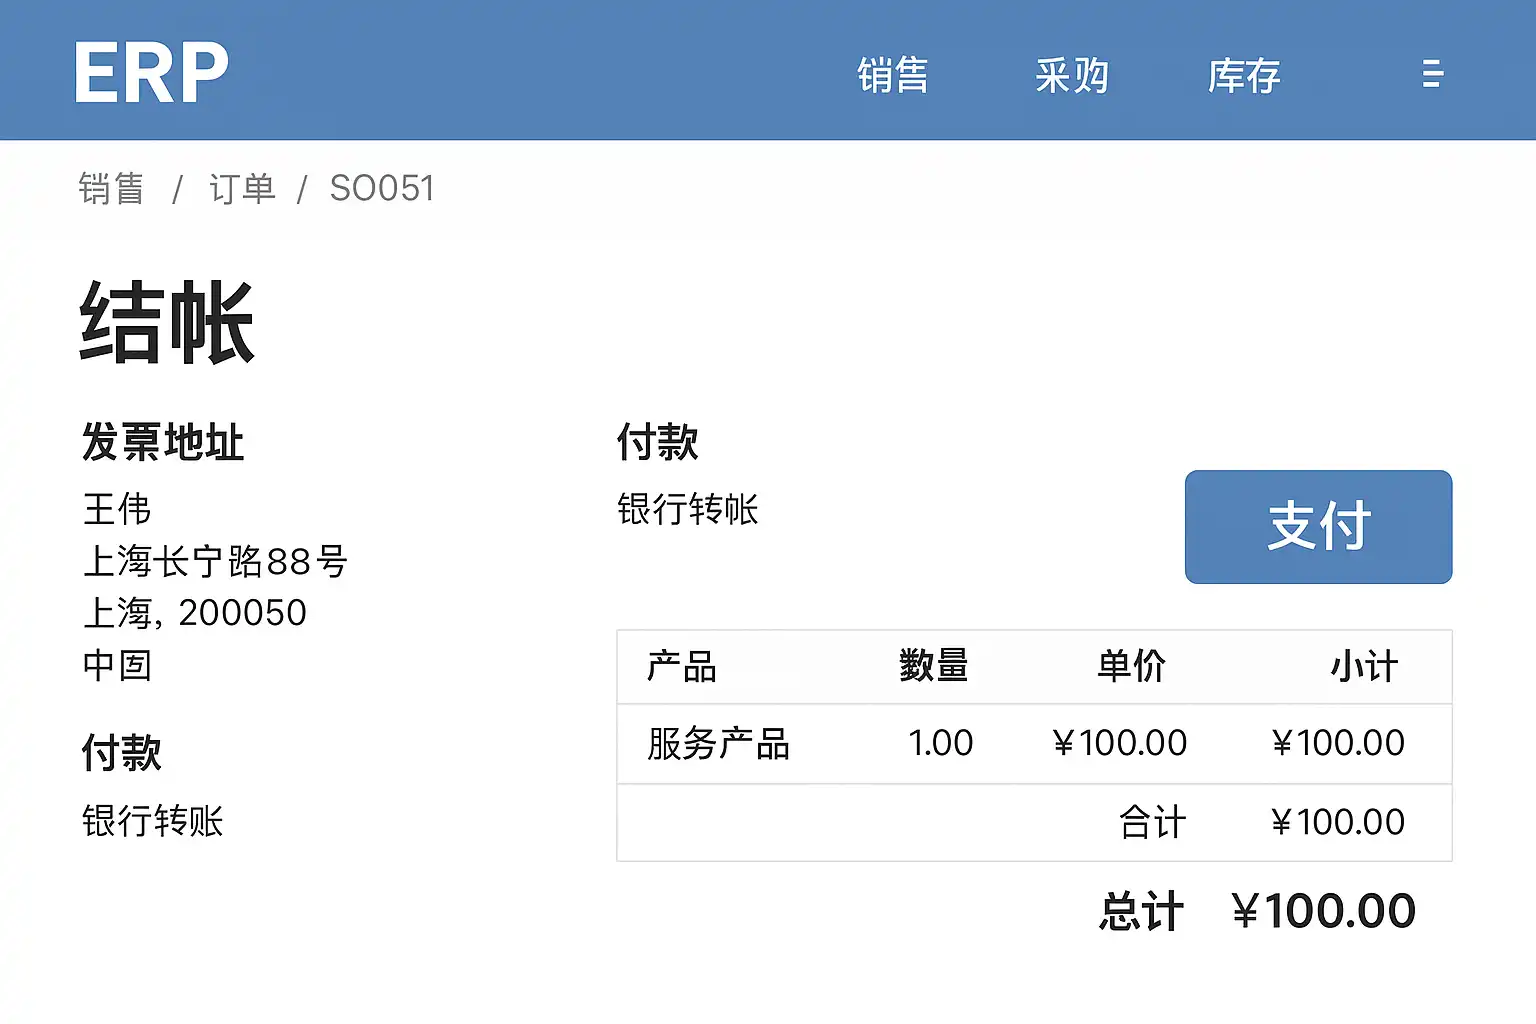Image resolution: width=1536 pixels, height=1024 pixels.
Task: Click the 产品 column header
Action: coord(681,667)
